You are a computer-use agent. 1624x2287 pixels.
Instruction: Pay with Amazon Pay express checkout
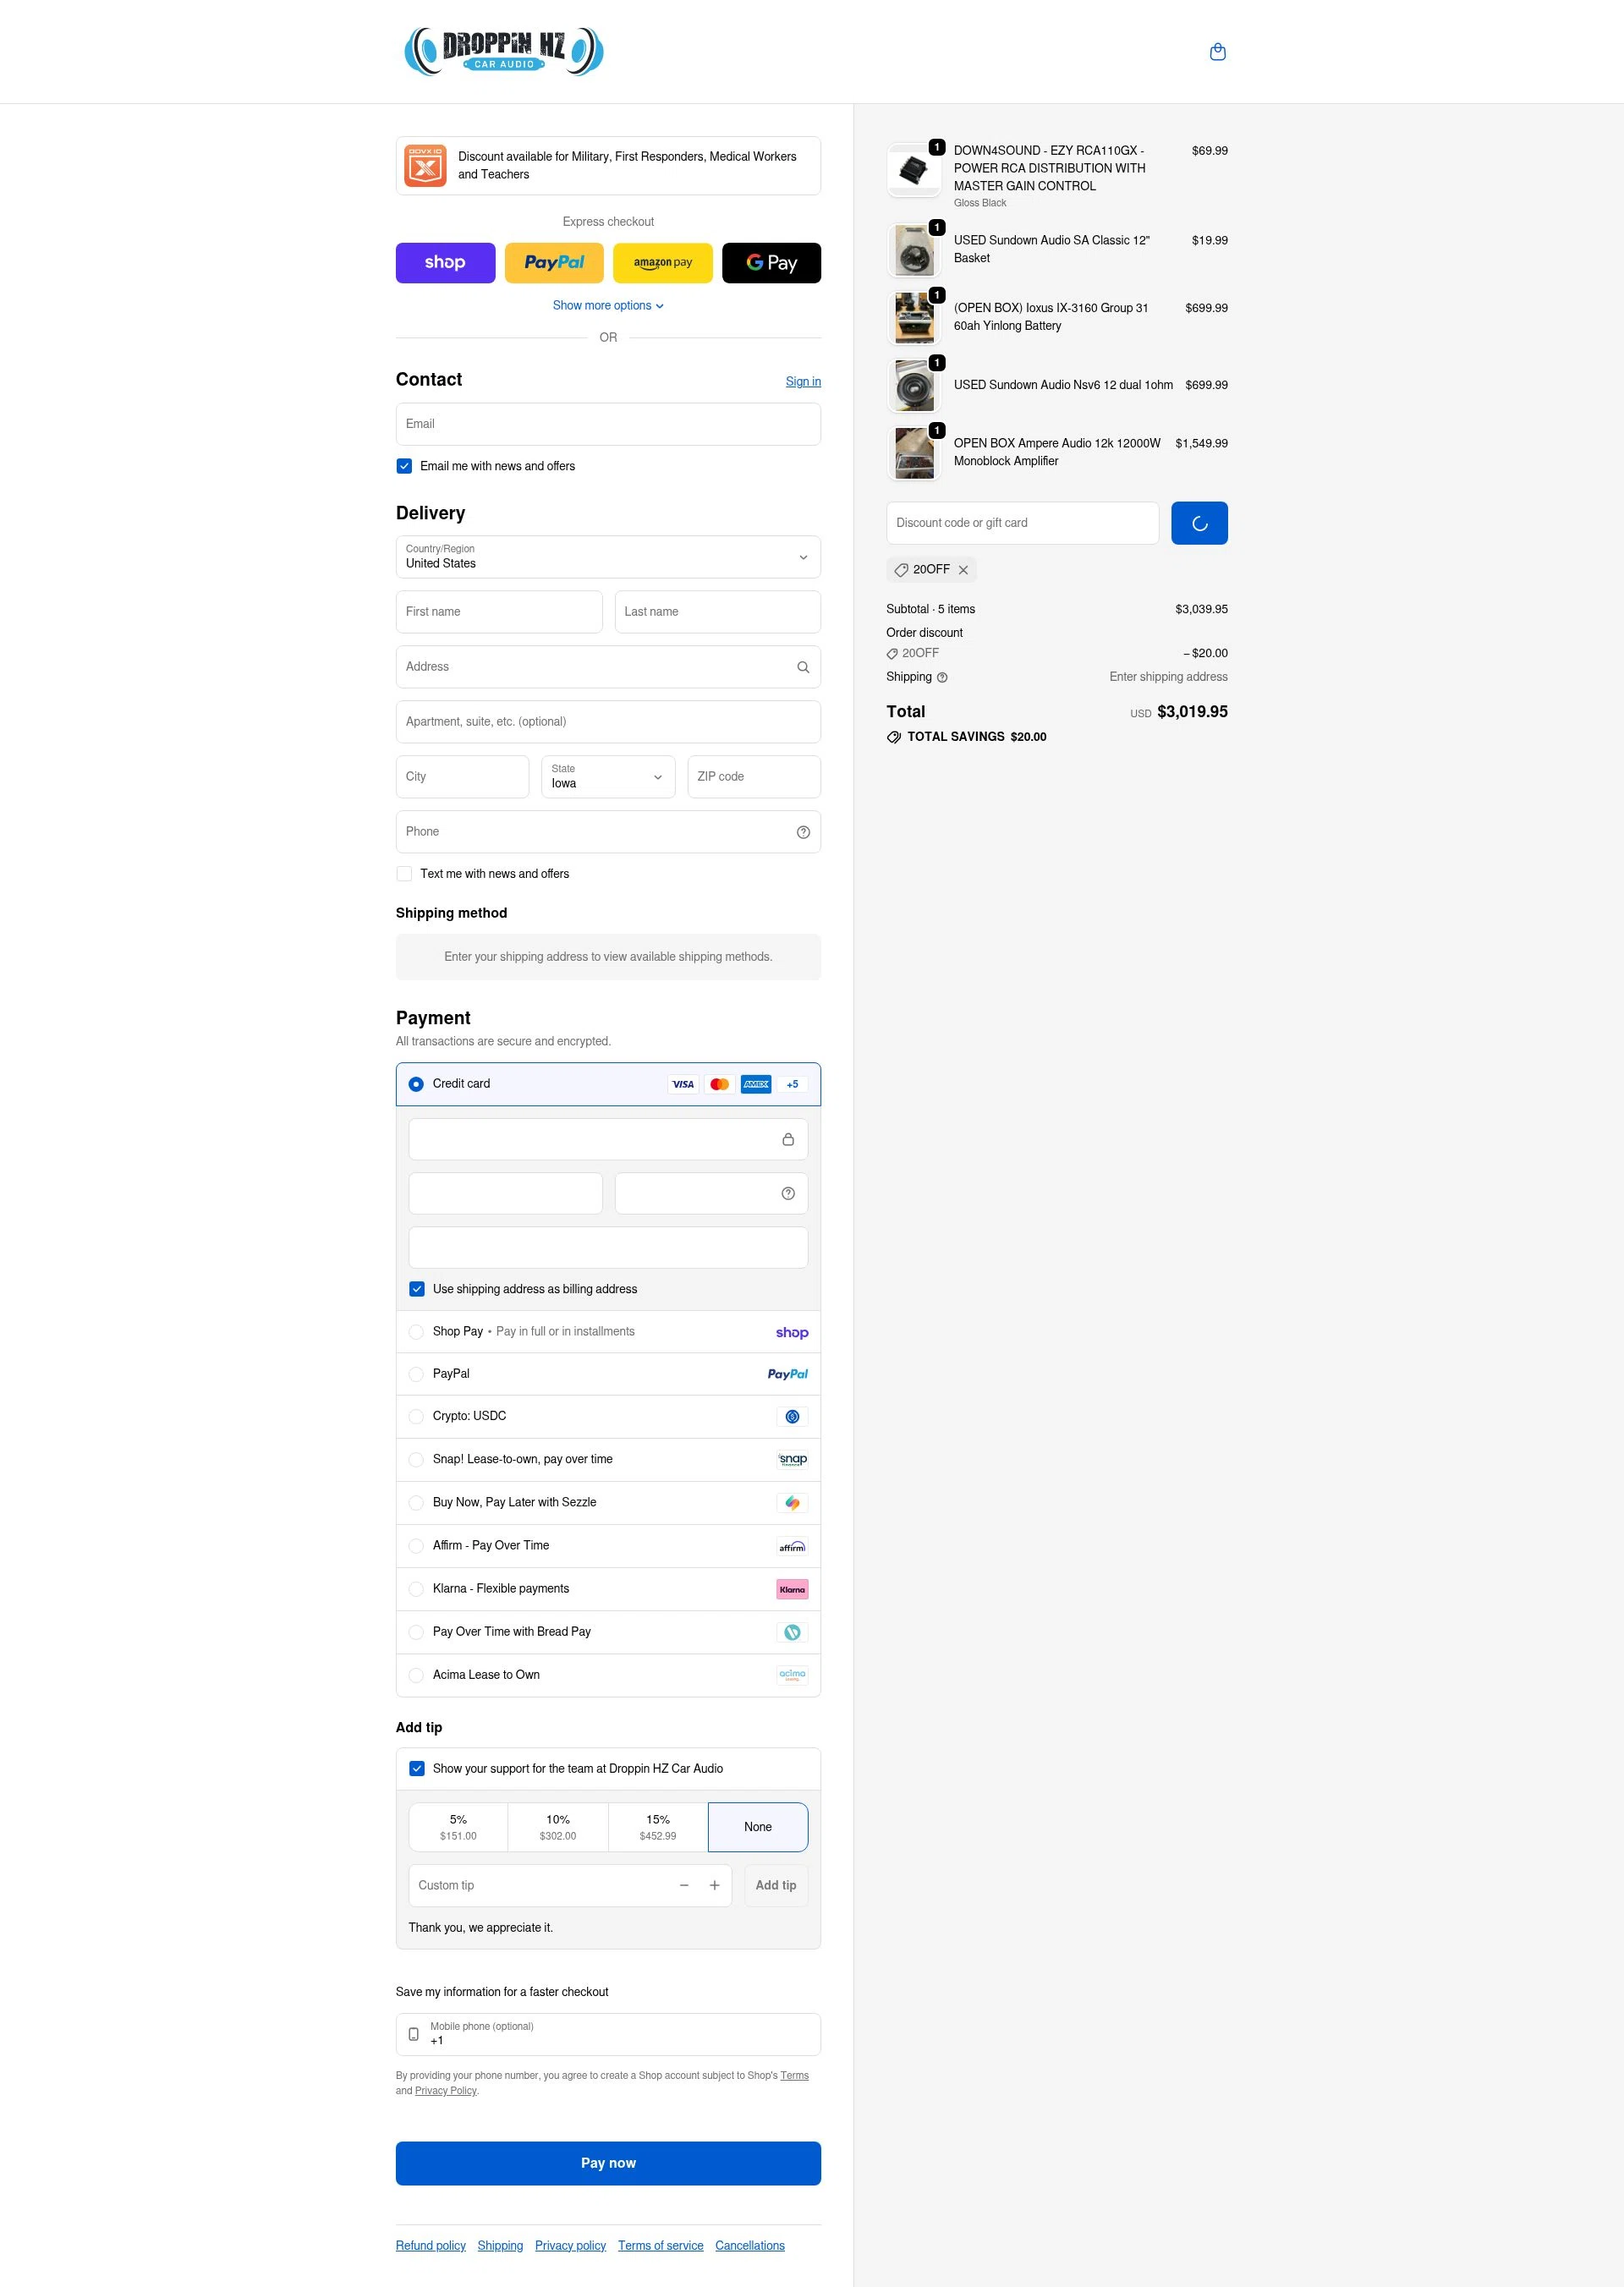(662, 262)
